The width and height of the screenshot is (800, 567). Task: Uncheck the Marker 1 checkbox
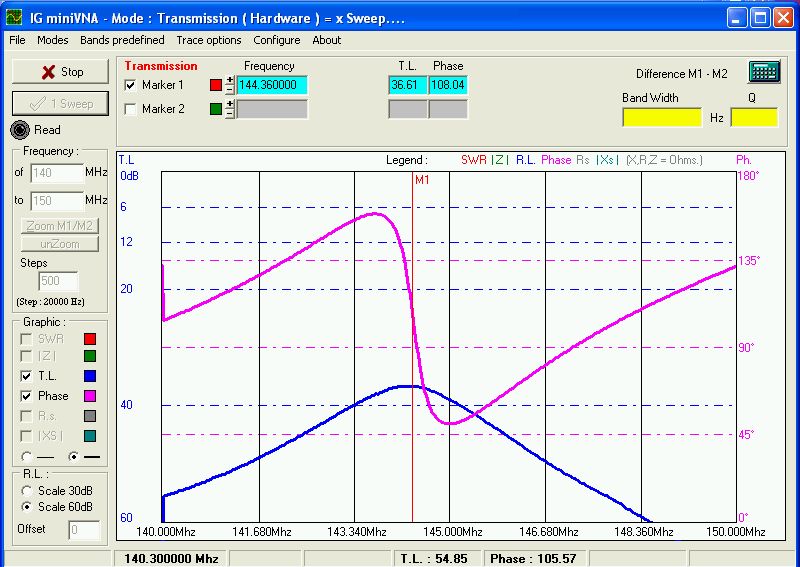pos(130,85)
